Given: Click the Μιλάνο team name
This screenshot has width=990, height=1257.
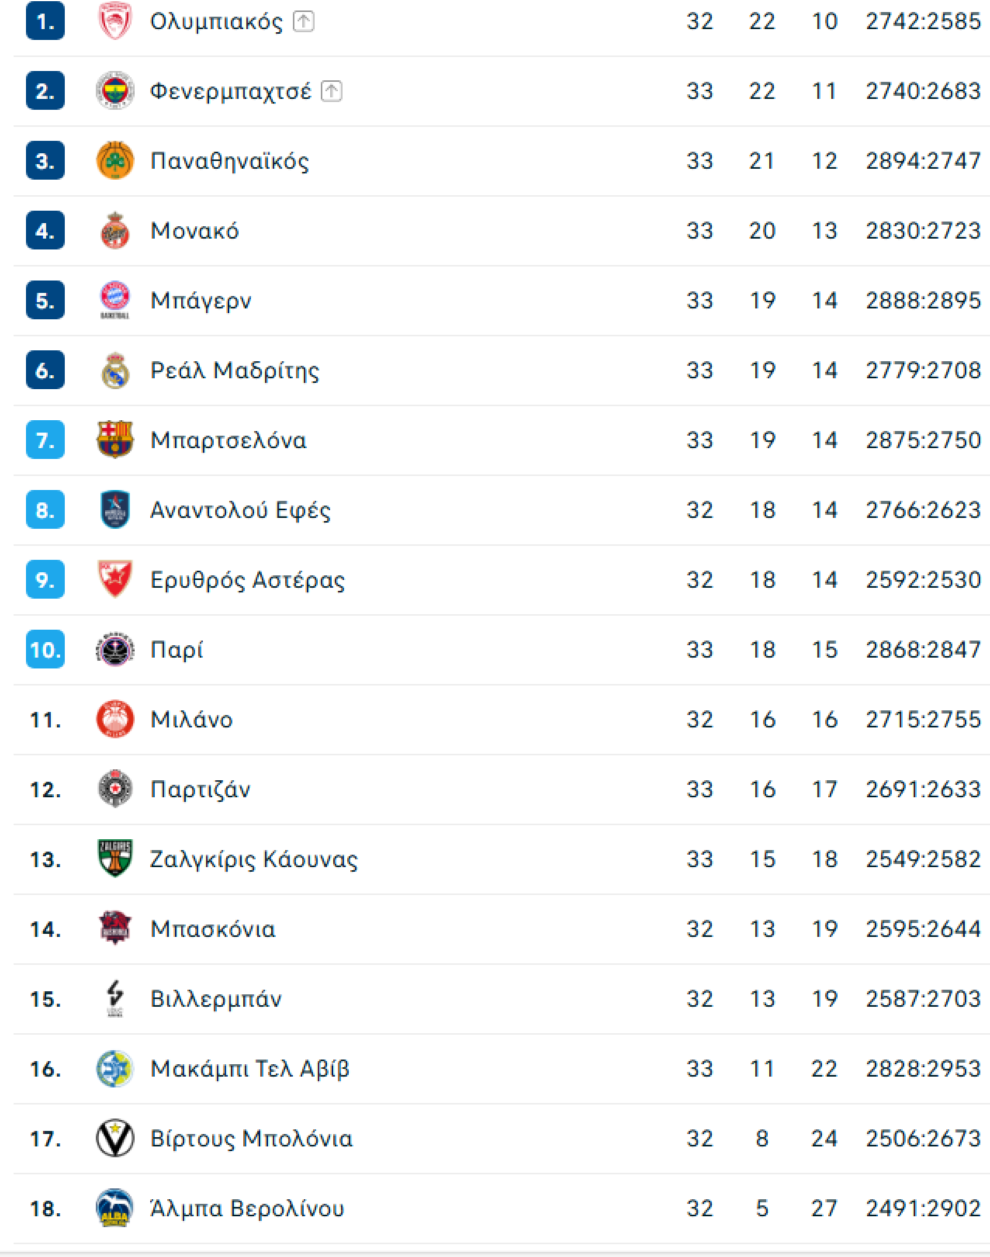Looking at the screenshot, I should click(191, 720).
